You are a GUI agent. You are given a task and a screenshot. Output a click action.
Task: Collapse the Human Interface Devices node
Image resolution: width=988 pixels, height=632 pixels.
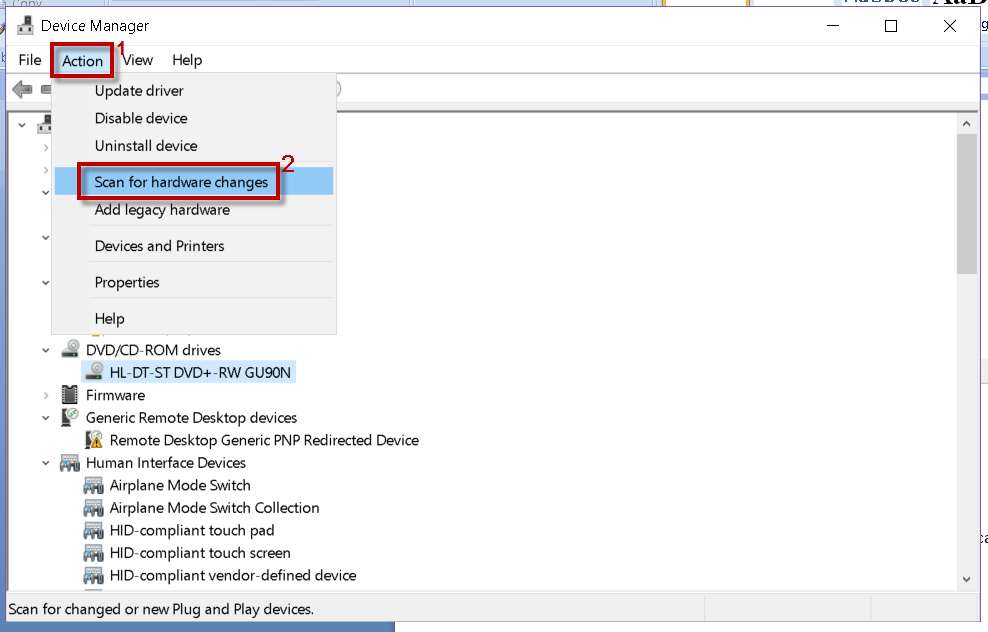point(46,463)
